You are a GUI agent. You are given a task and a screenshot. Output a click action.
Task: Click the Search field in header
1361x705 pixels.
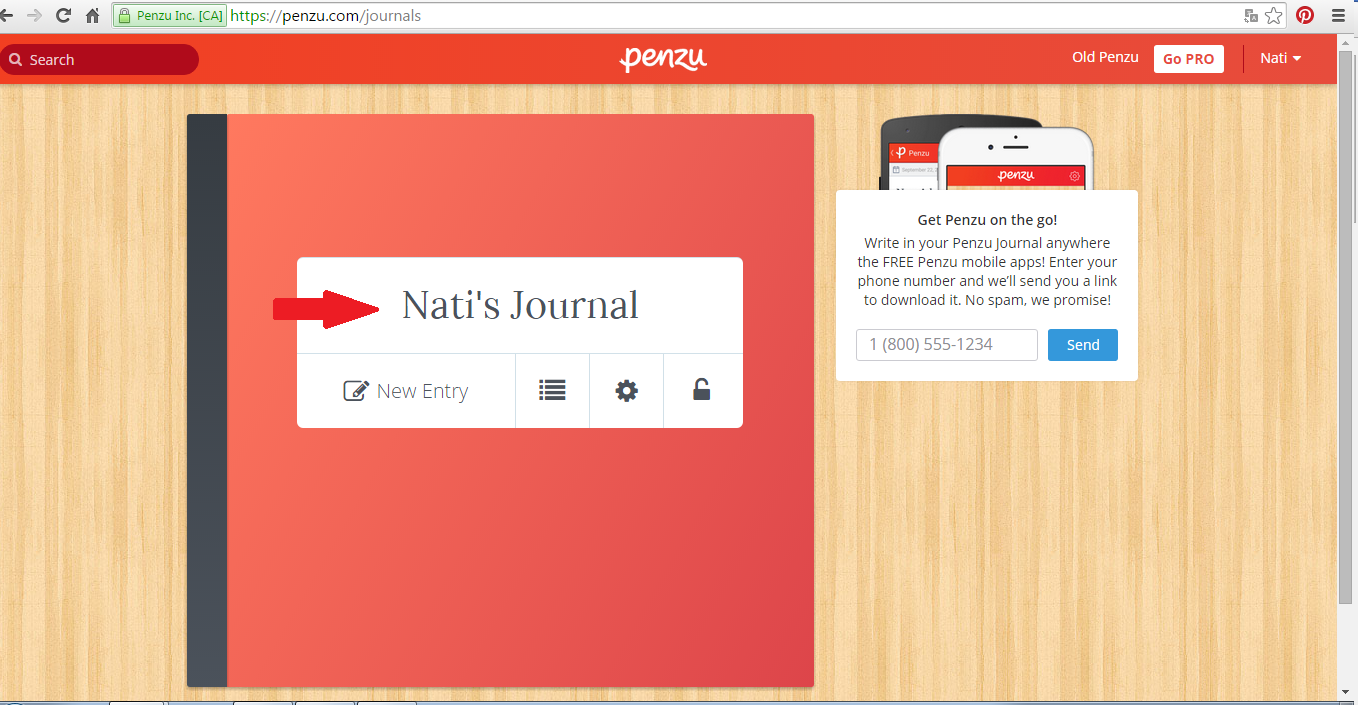coord(99,60)
